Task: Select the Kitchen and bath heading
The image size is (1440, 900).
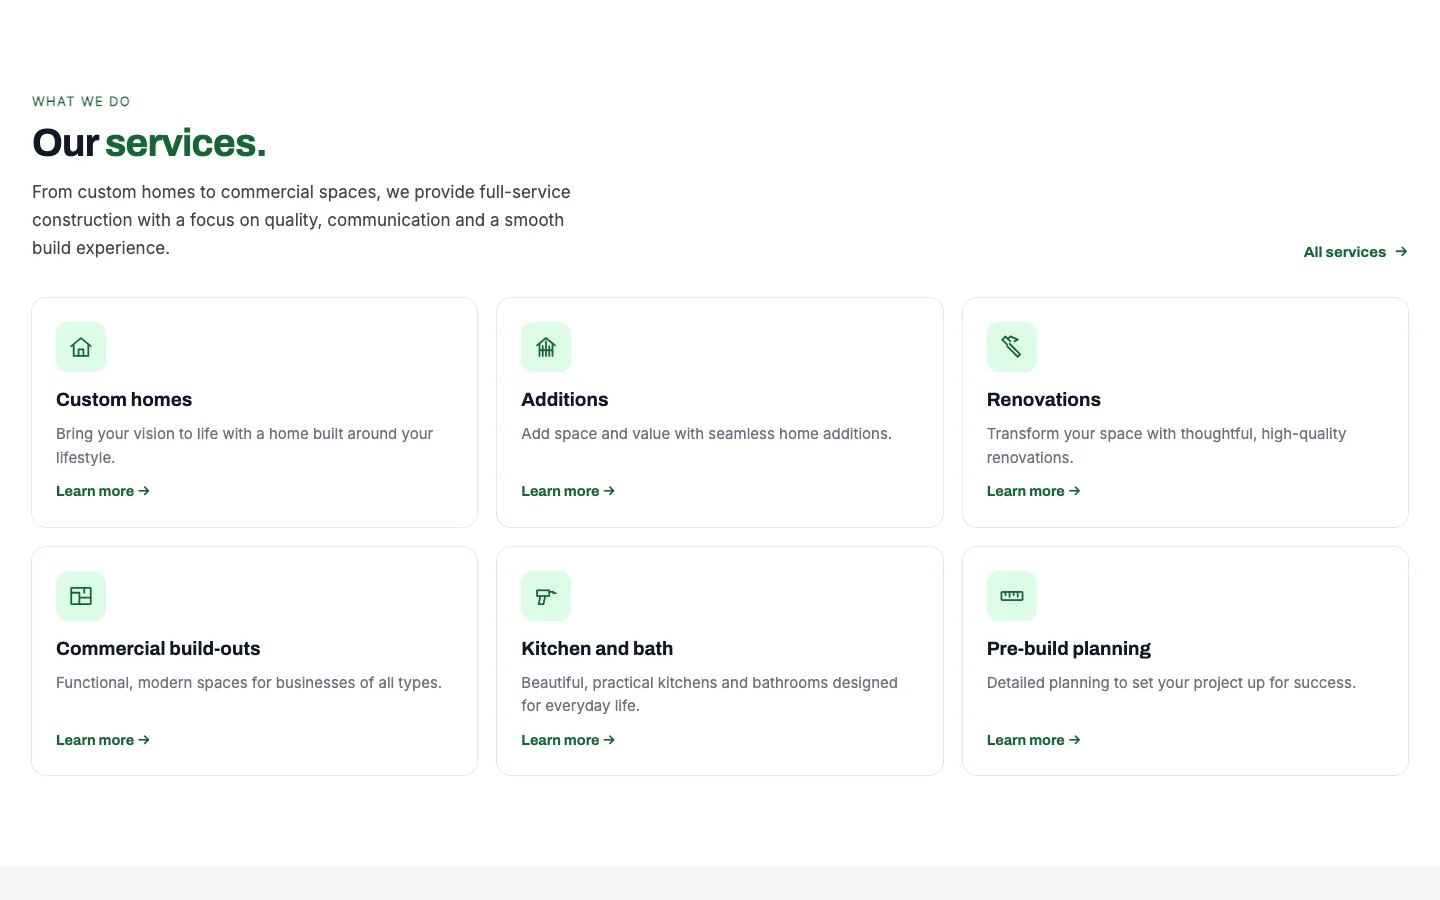Action: point(597,649)
